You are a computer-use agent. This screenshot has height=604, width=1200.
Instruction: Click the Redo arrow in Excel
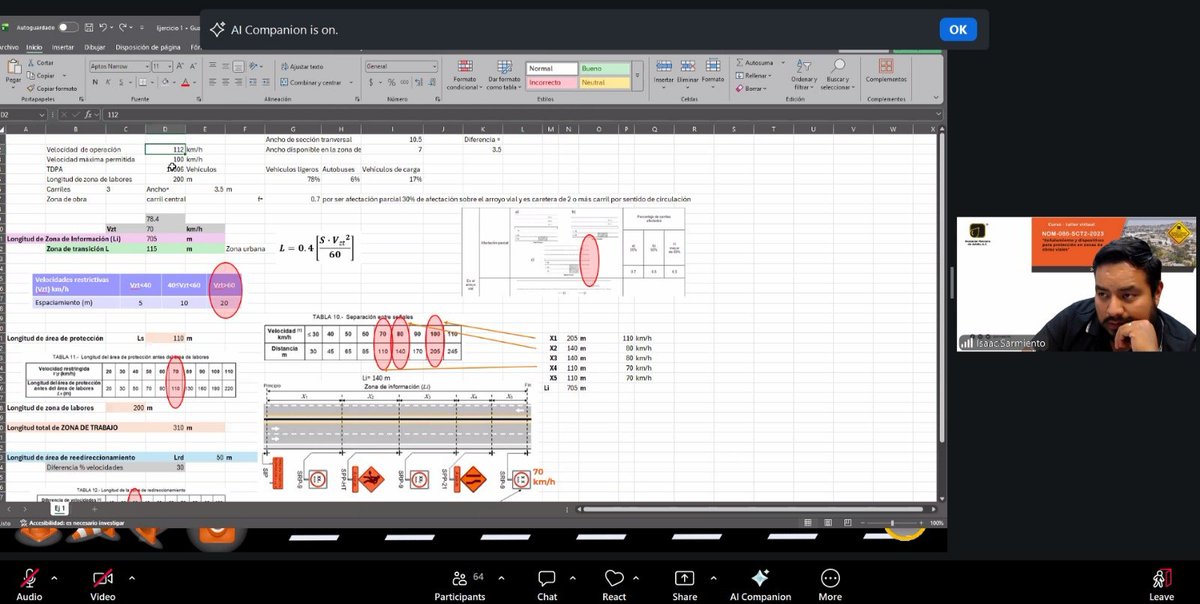click(123, 27)
